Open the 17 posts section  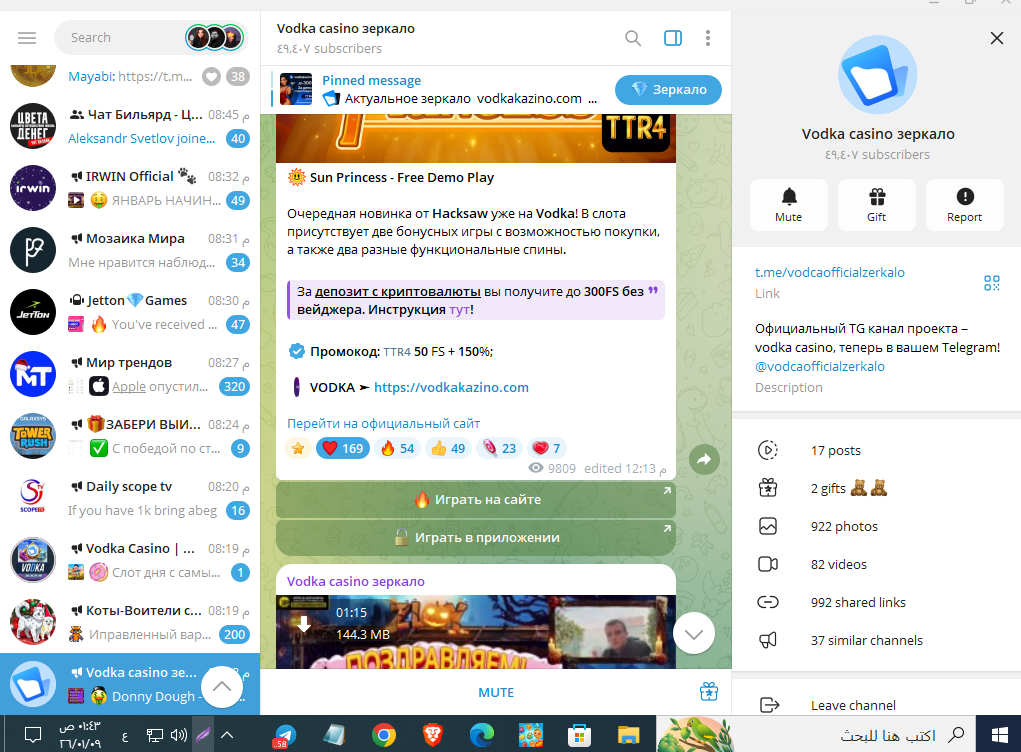876,450
